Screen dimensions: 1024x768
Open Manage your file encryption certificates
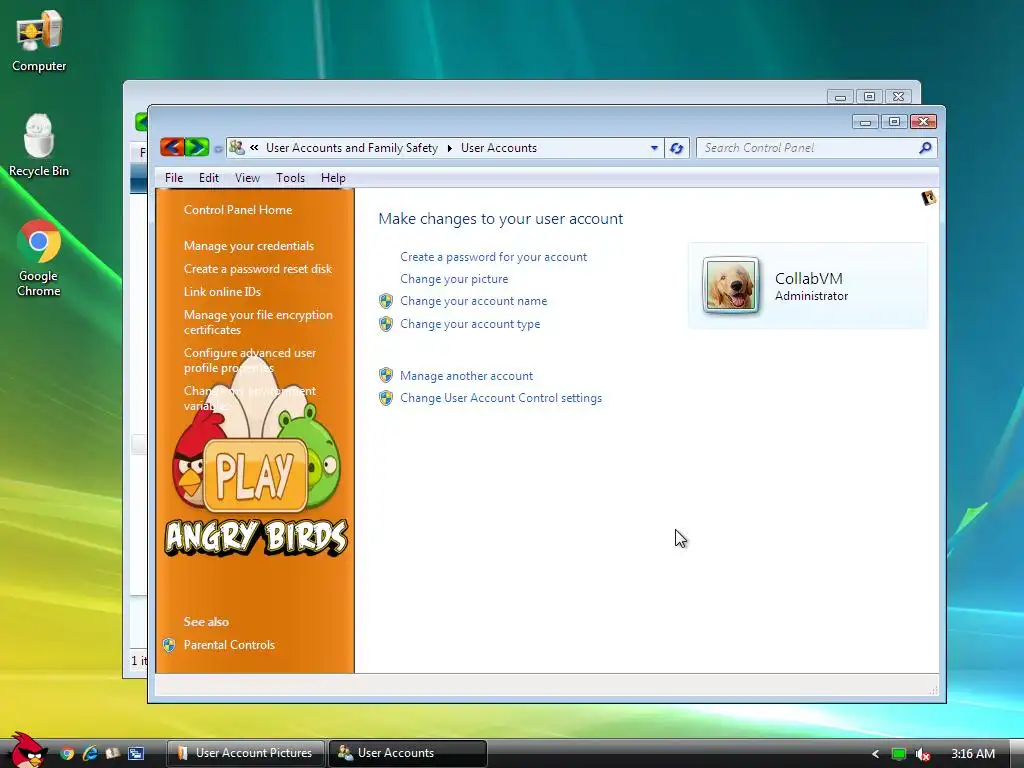point(258,322)
